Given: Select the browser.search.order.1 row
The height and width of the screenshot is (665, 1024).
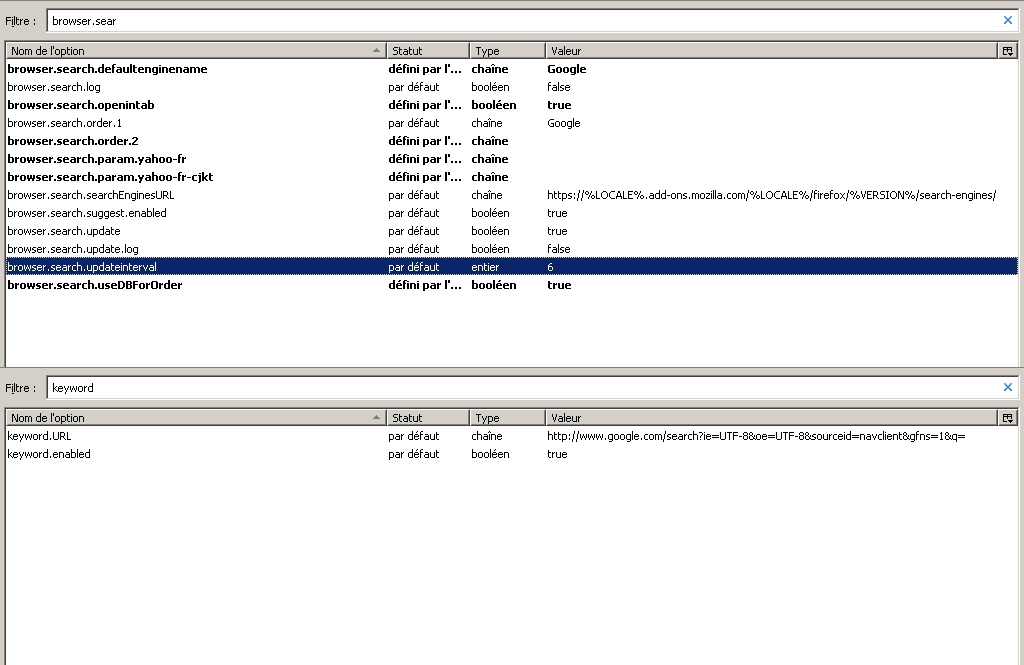Looking at the screenshot, I should pos(512,123).
